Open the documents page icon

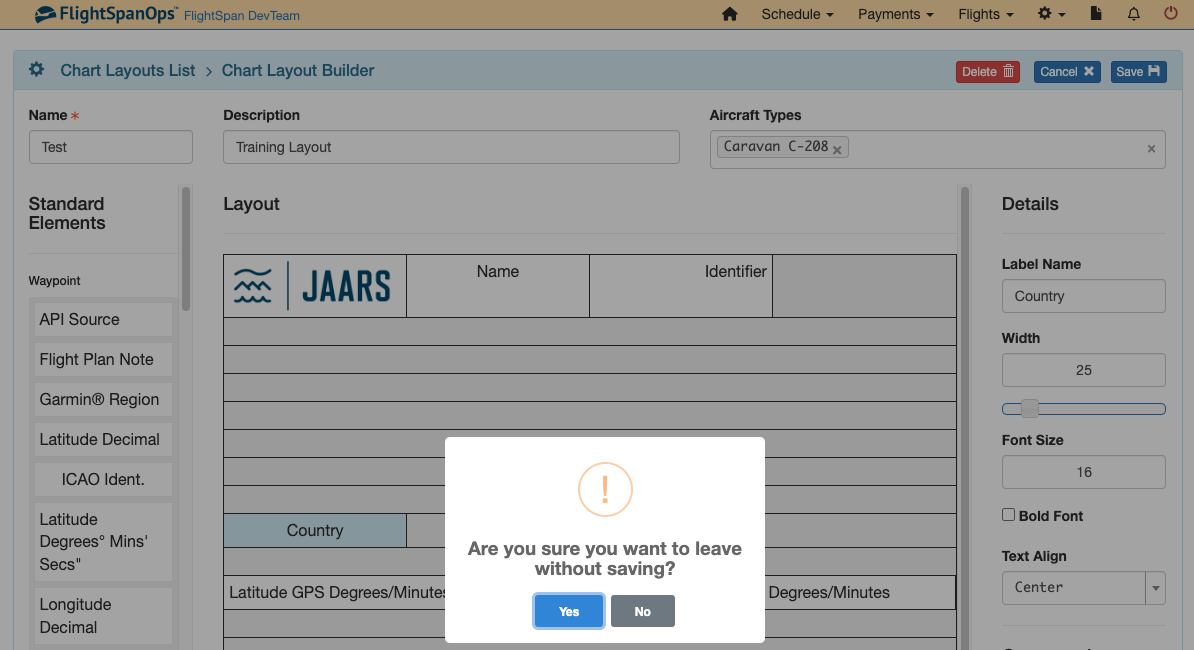pyautogui.click(x=1095, y=14)
